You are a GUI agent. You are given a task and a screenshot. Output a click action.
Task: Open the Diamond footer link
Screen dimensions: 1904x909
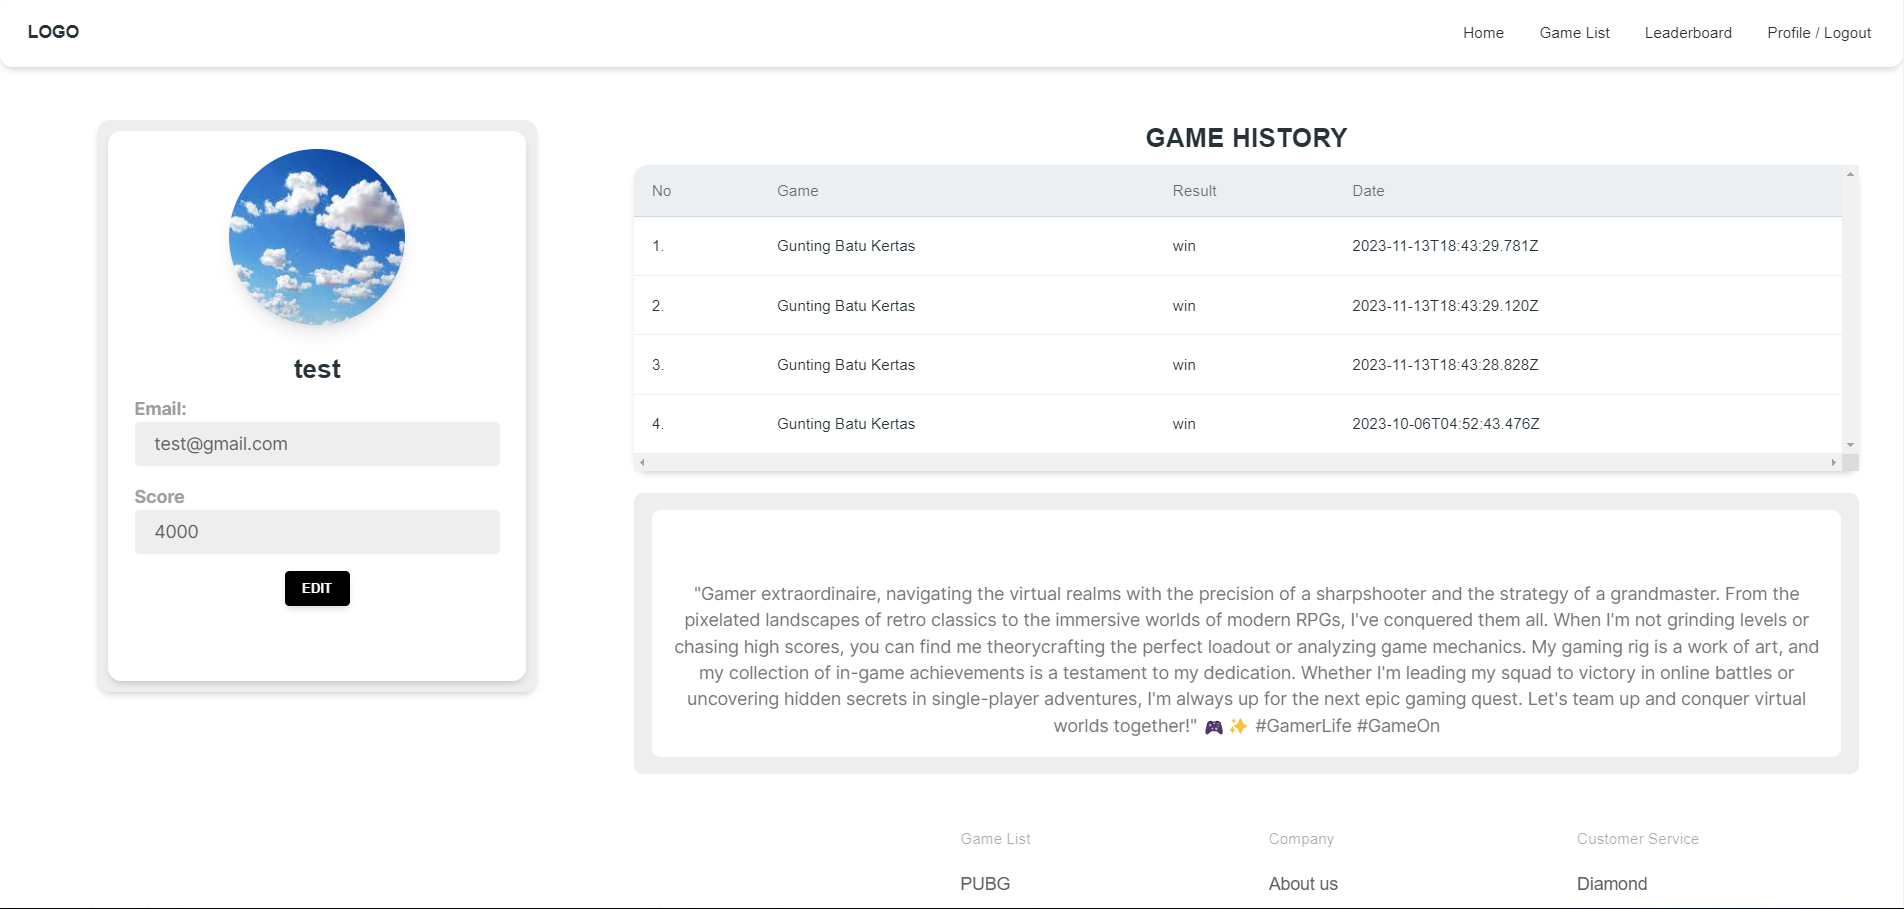1611,884
